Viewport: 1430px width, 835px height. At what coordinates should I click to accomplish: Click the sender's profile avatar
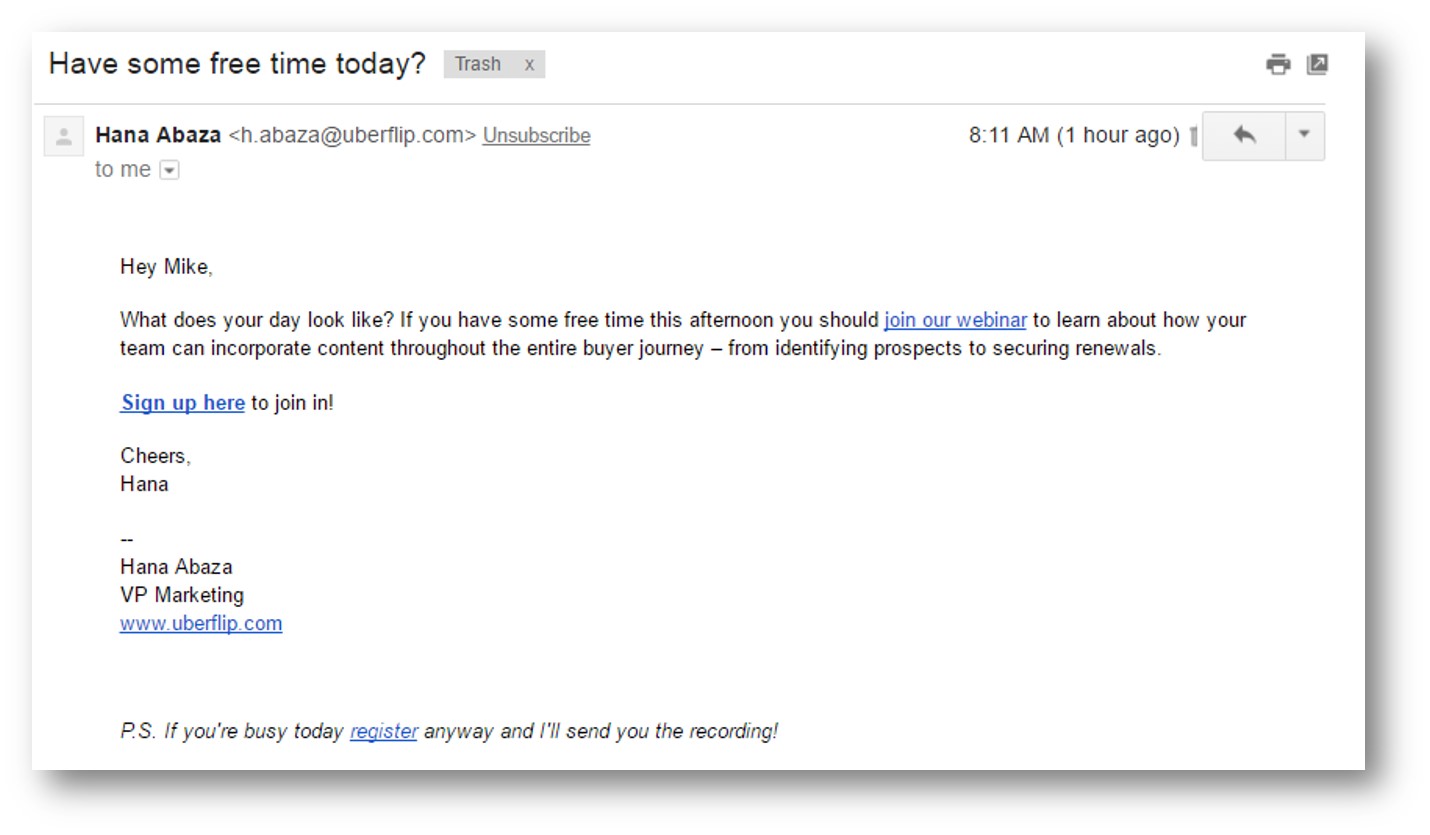click(x=63, y=135)
